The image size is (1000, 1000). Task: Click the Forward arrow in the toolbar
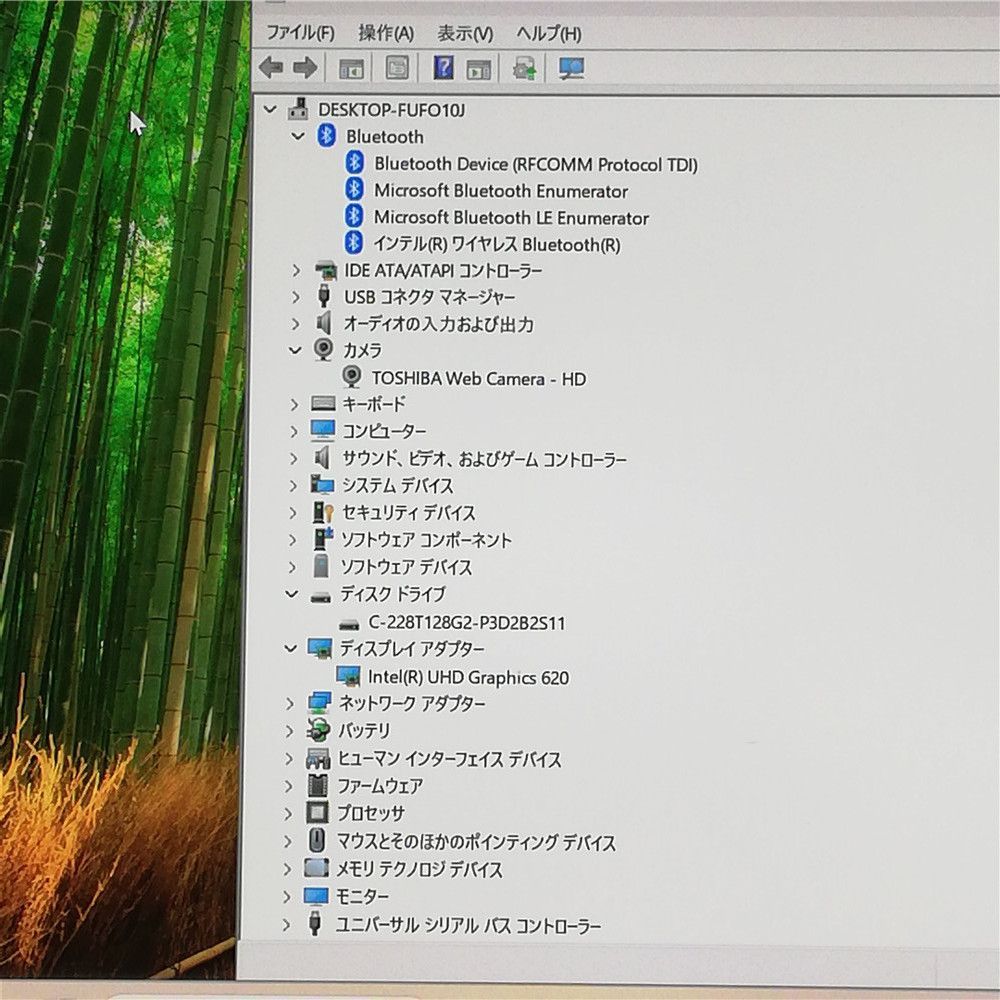click(x=305, y=68)
